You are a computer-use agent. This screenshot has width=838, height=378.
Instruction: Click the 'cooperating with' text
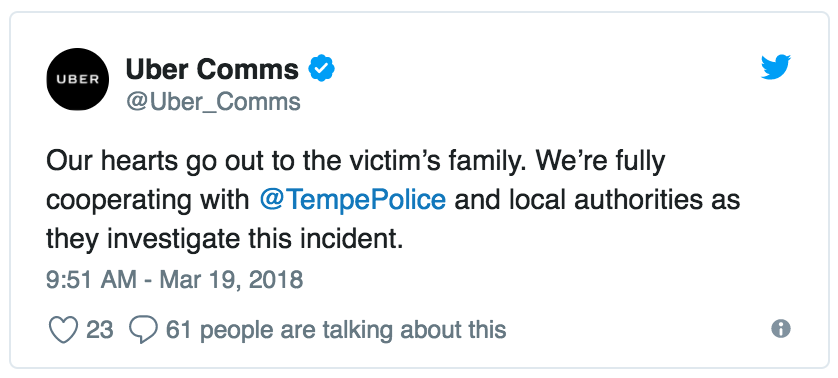point(148,201)
